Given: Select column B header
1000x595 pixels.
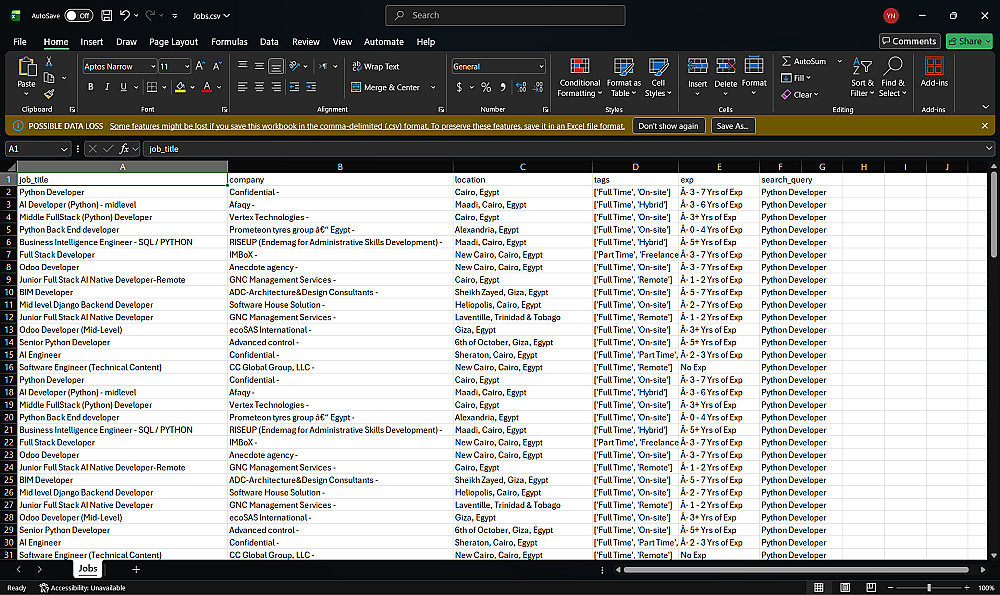Looking at the screenshot, I should tap(340, 166).
